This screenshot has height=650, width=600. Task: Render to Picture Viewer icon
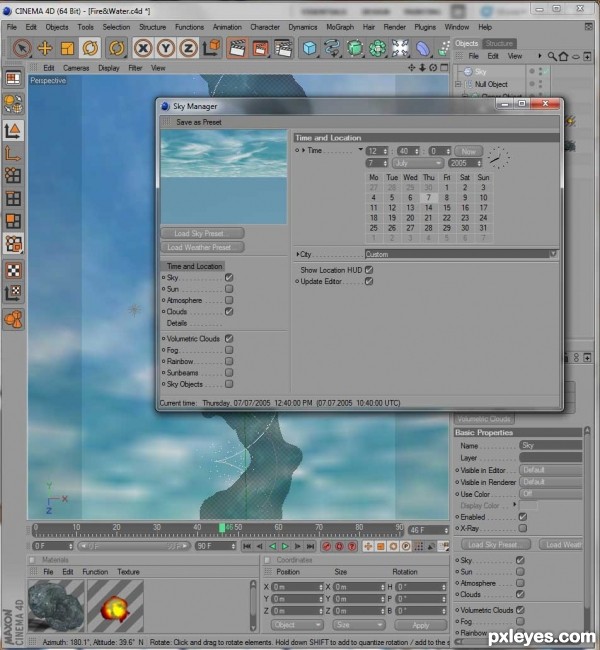click(260, 48)
